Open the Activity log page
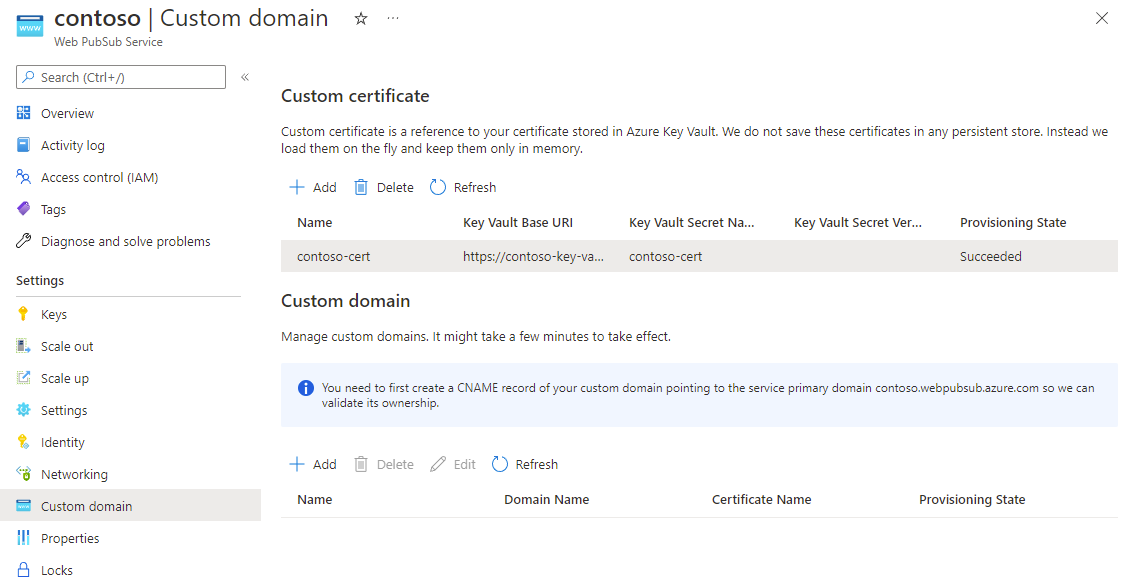 click(72, 144)
